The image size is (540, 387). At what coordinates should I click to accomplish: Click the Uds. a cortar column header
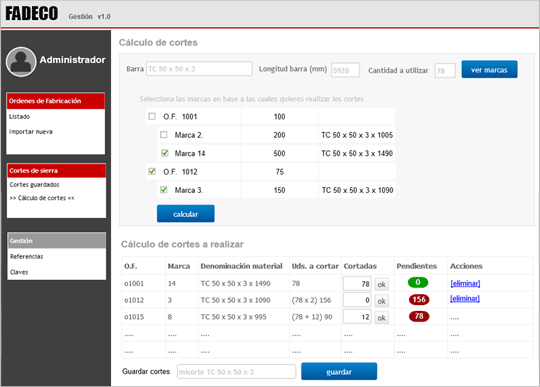coord(315,266)
